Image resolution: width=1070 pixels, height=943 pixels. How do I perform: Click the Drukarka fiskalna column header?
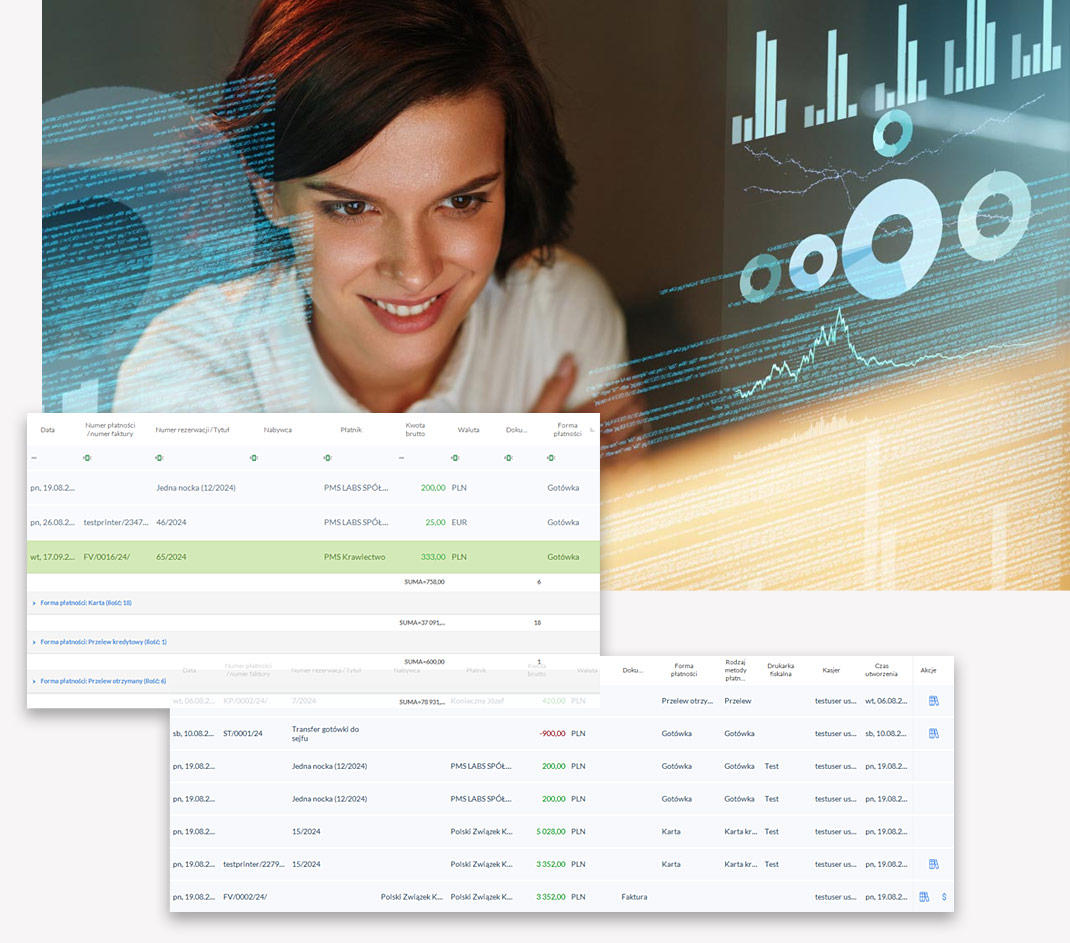tap(781, 670)
